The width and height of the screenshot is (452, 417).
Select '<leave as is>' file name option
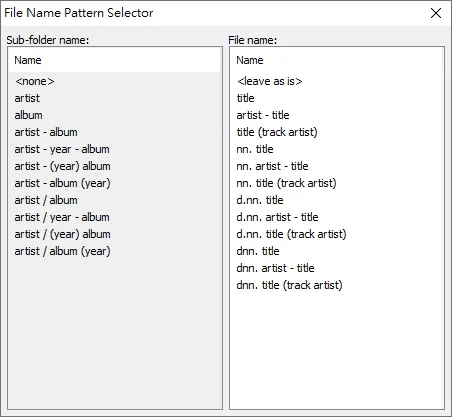[270, 81]
